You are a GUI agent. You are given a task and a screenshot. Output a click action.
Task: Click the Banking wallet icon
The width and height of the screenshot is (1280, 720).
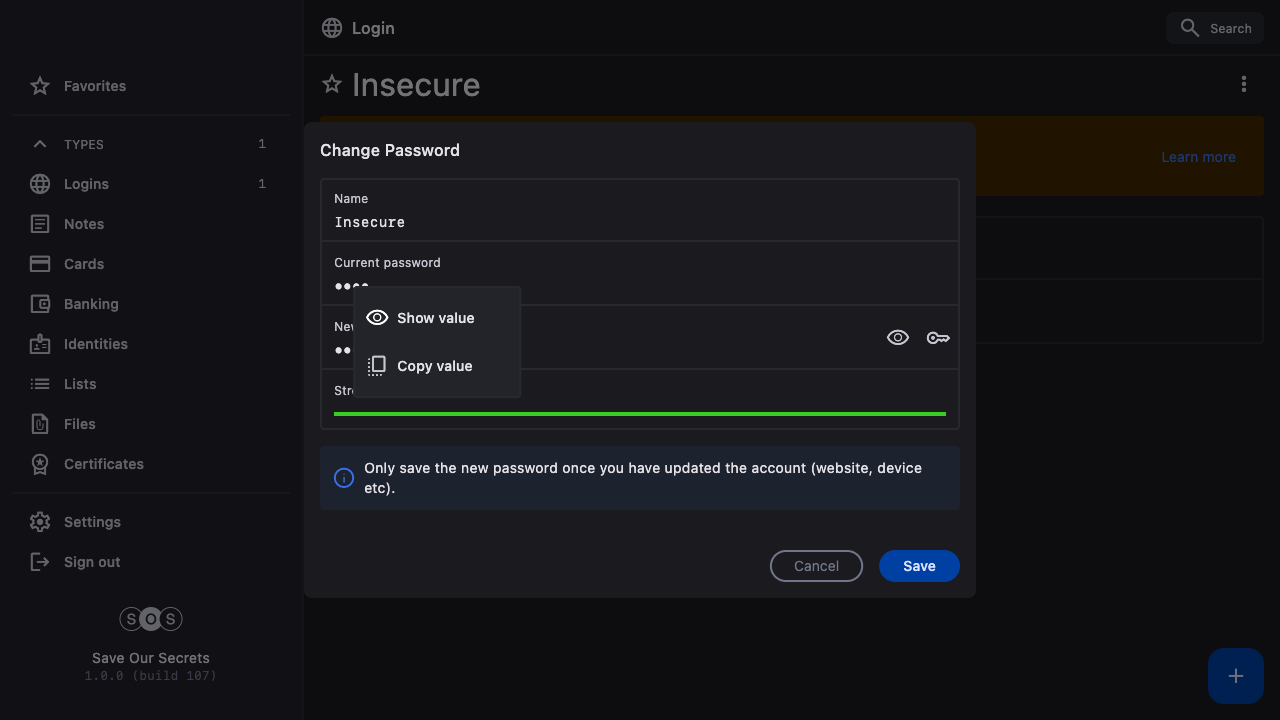(40, 304)
